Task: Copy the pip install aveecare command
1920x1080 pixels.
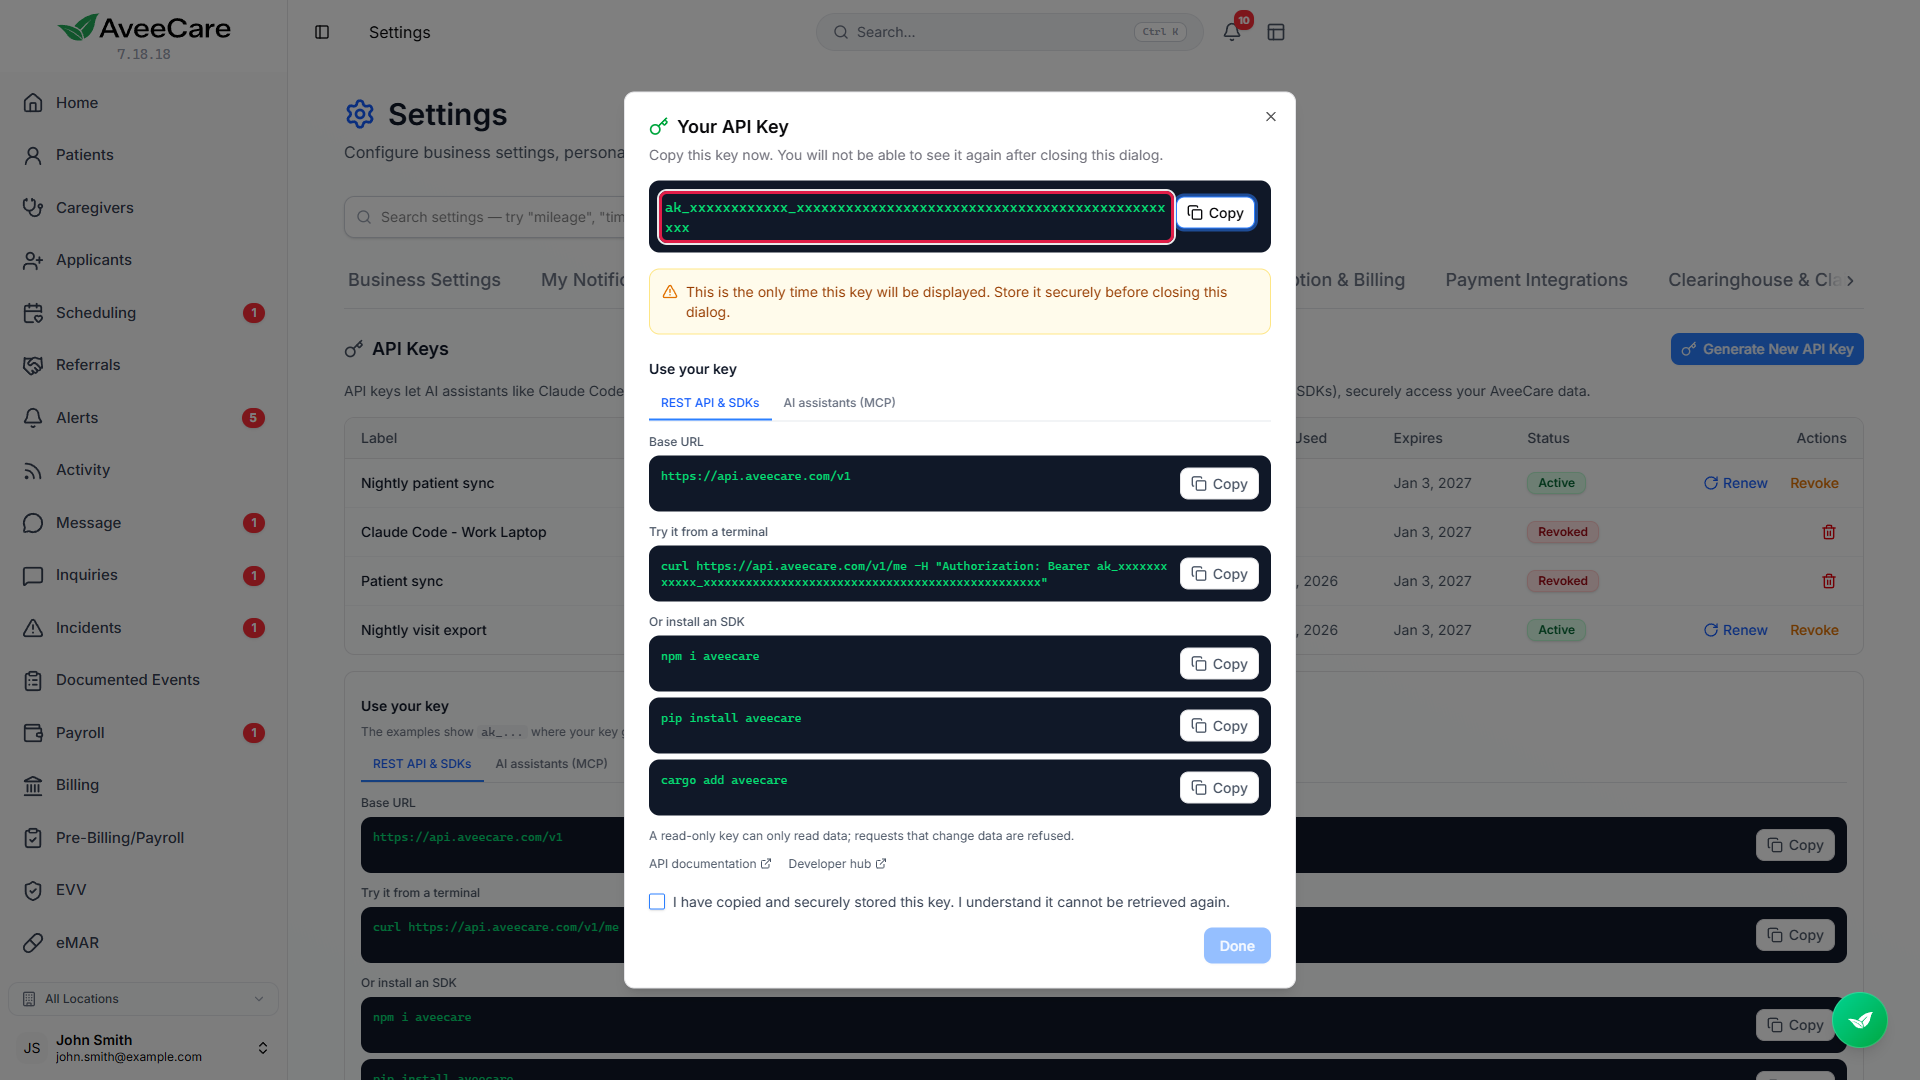Action: [1219, 726]
